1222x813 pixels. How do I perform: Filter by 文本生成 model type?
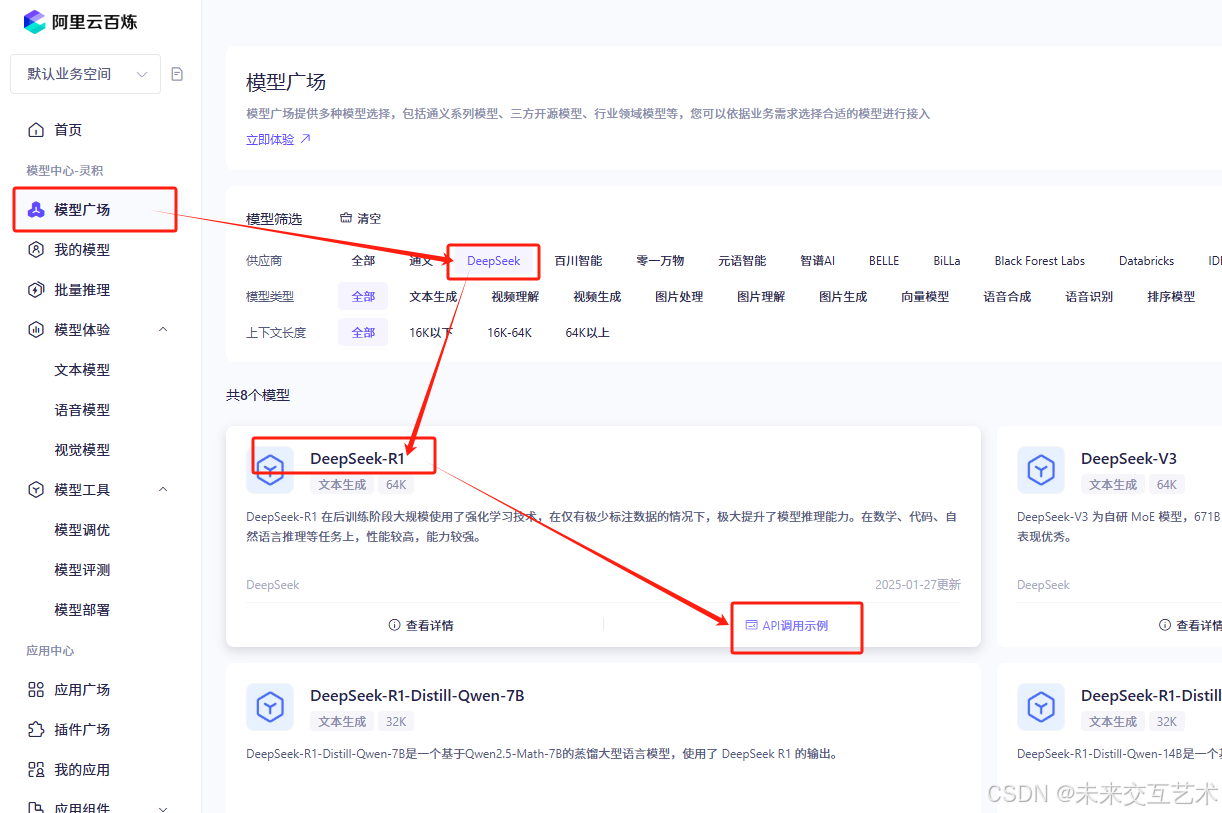tap(433, 297)
